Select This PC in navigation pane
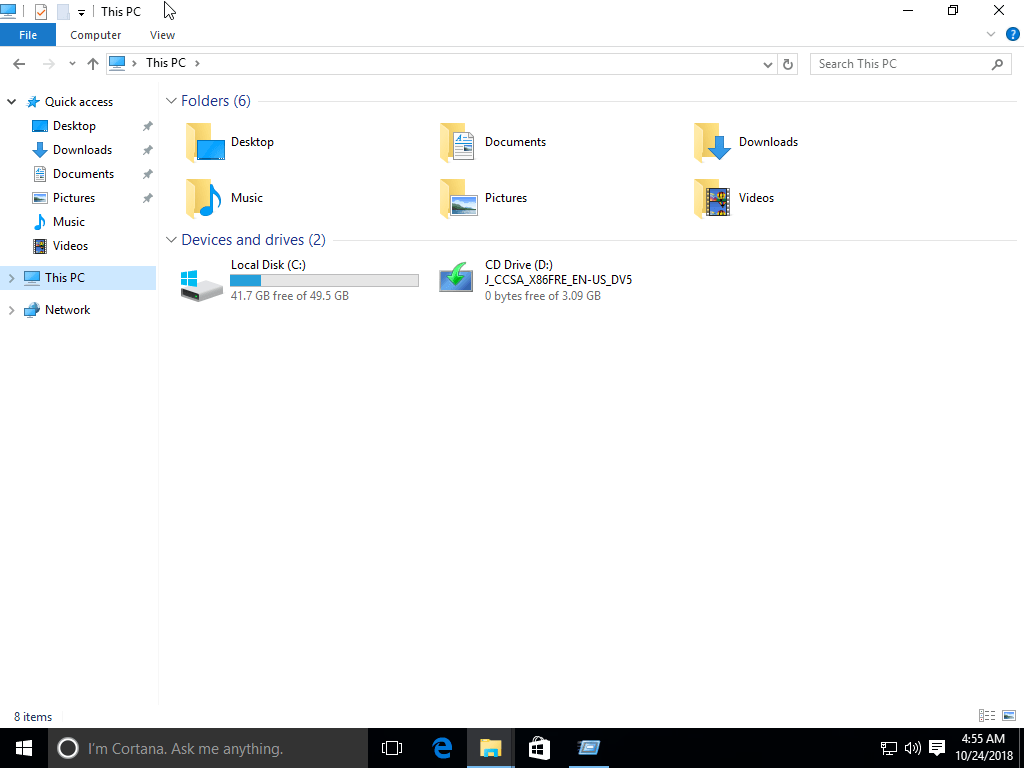The height and width of the screenshot is (768, 1024). coord(64,278)
